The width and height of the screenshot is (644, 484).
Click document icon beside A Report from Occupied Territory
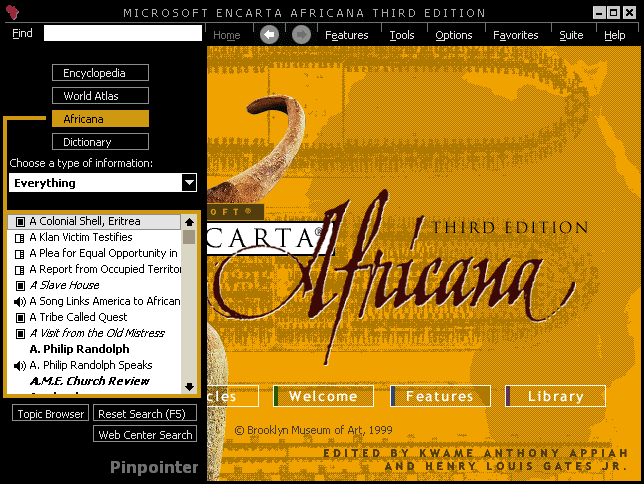(x=20, y=270)
